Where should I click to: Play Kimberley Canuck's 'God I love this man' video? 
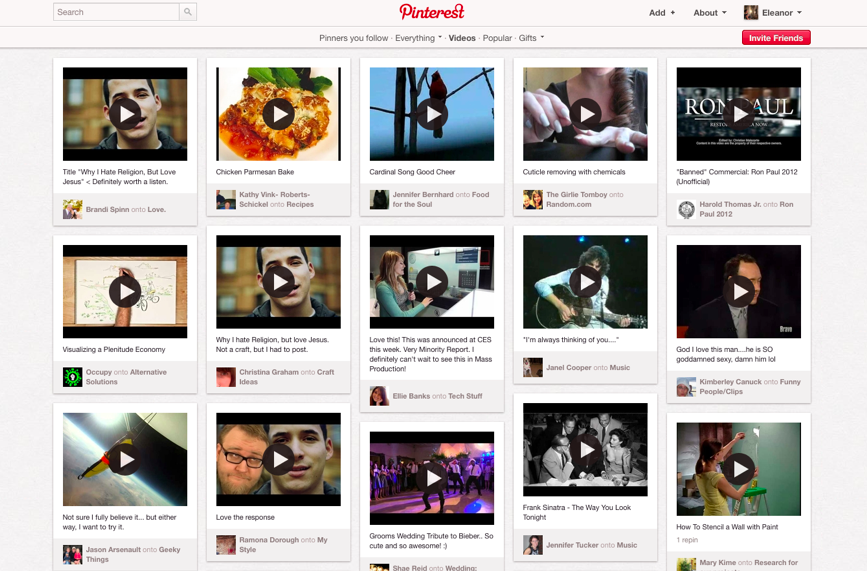click(x=739, y=291)
